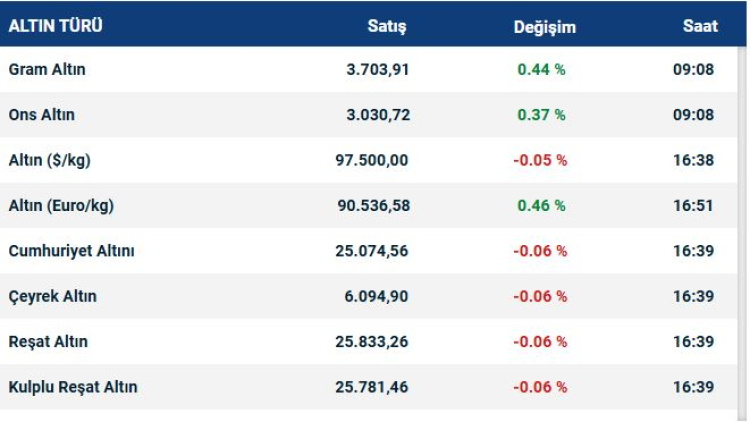
Task: Open the Ons Altın link
Action: [x=42, y=115]
